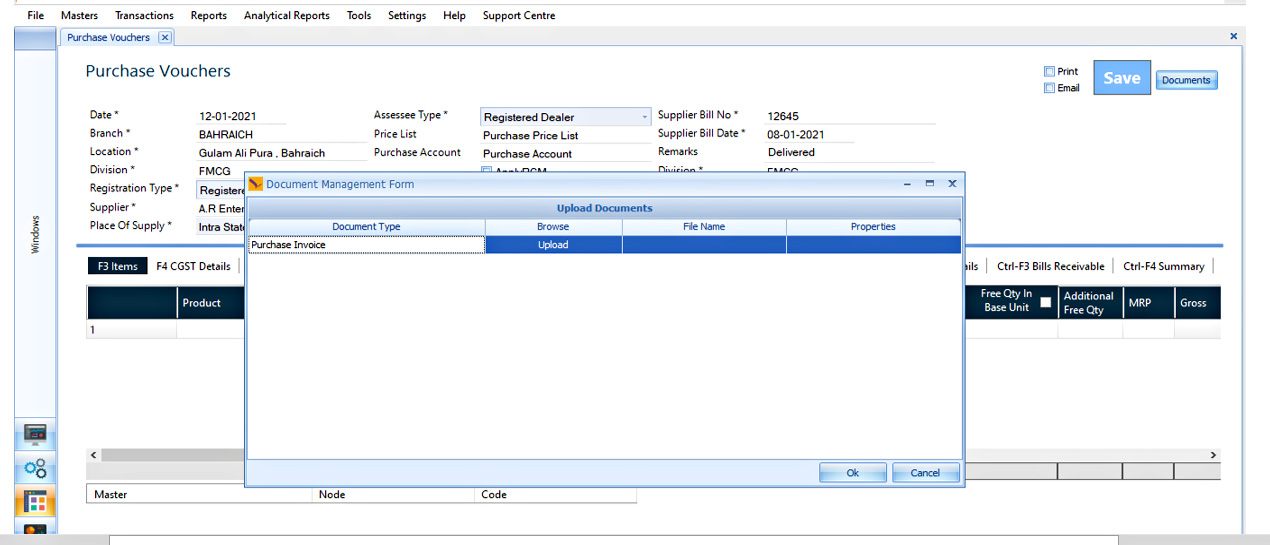Click the Supplier Bill No input field

pyautogui.click(x=849, y=116)
